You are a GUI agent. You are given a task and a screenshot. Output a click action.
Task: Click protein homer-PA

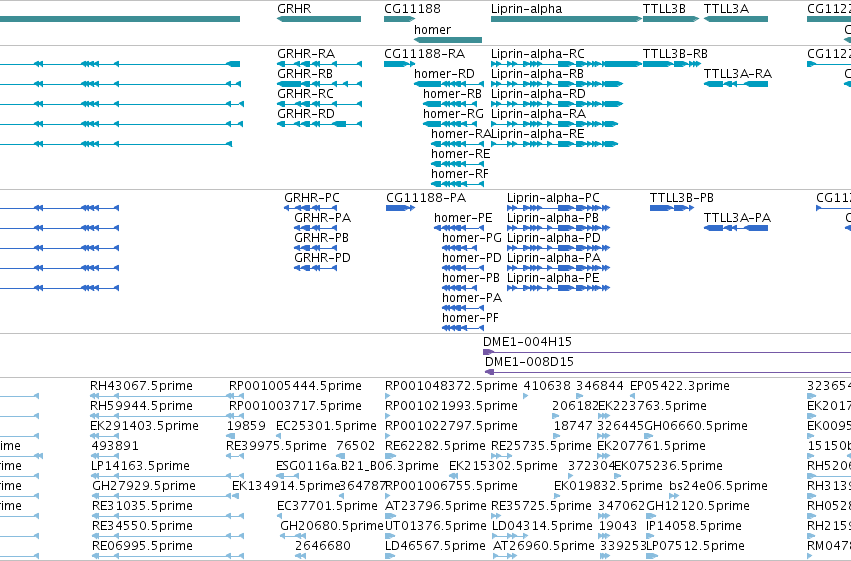click(472, 298)
